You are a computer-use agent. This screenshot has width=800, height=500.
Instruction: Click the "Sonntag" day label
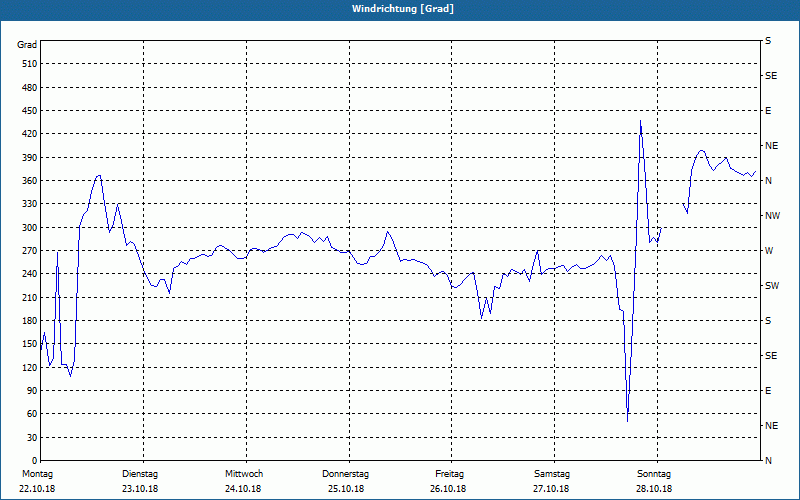pyautogui.click(x=654, y=474)
